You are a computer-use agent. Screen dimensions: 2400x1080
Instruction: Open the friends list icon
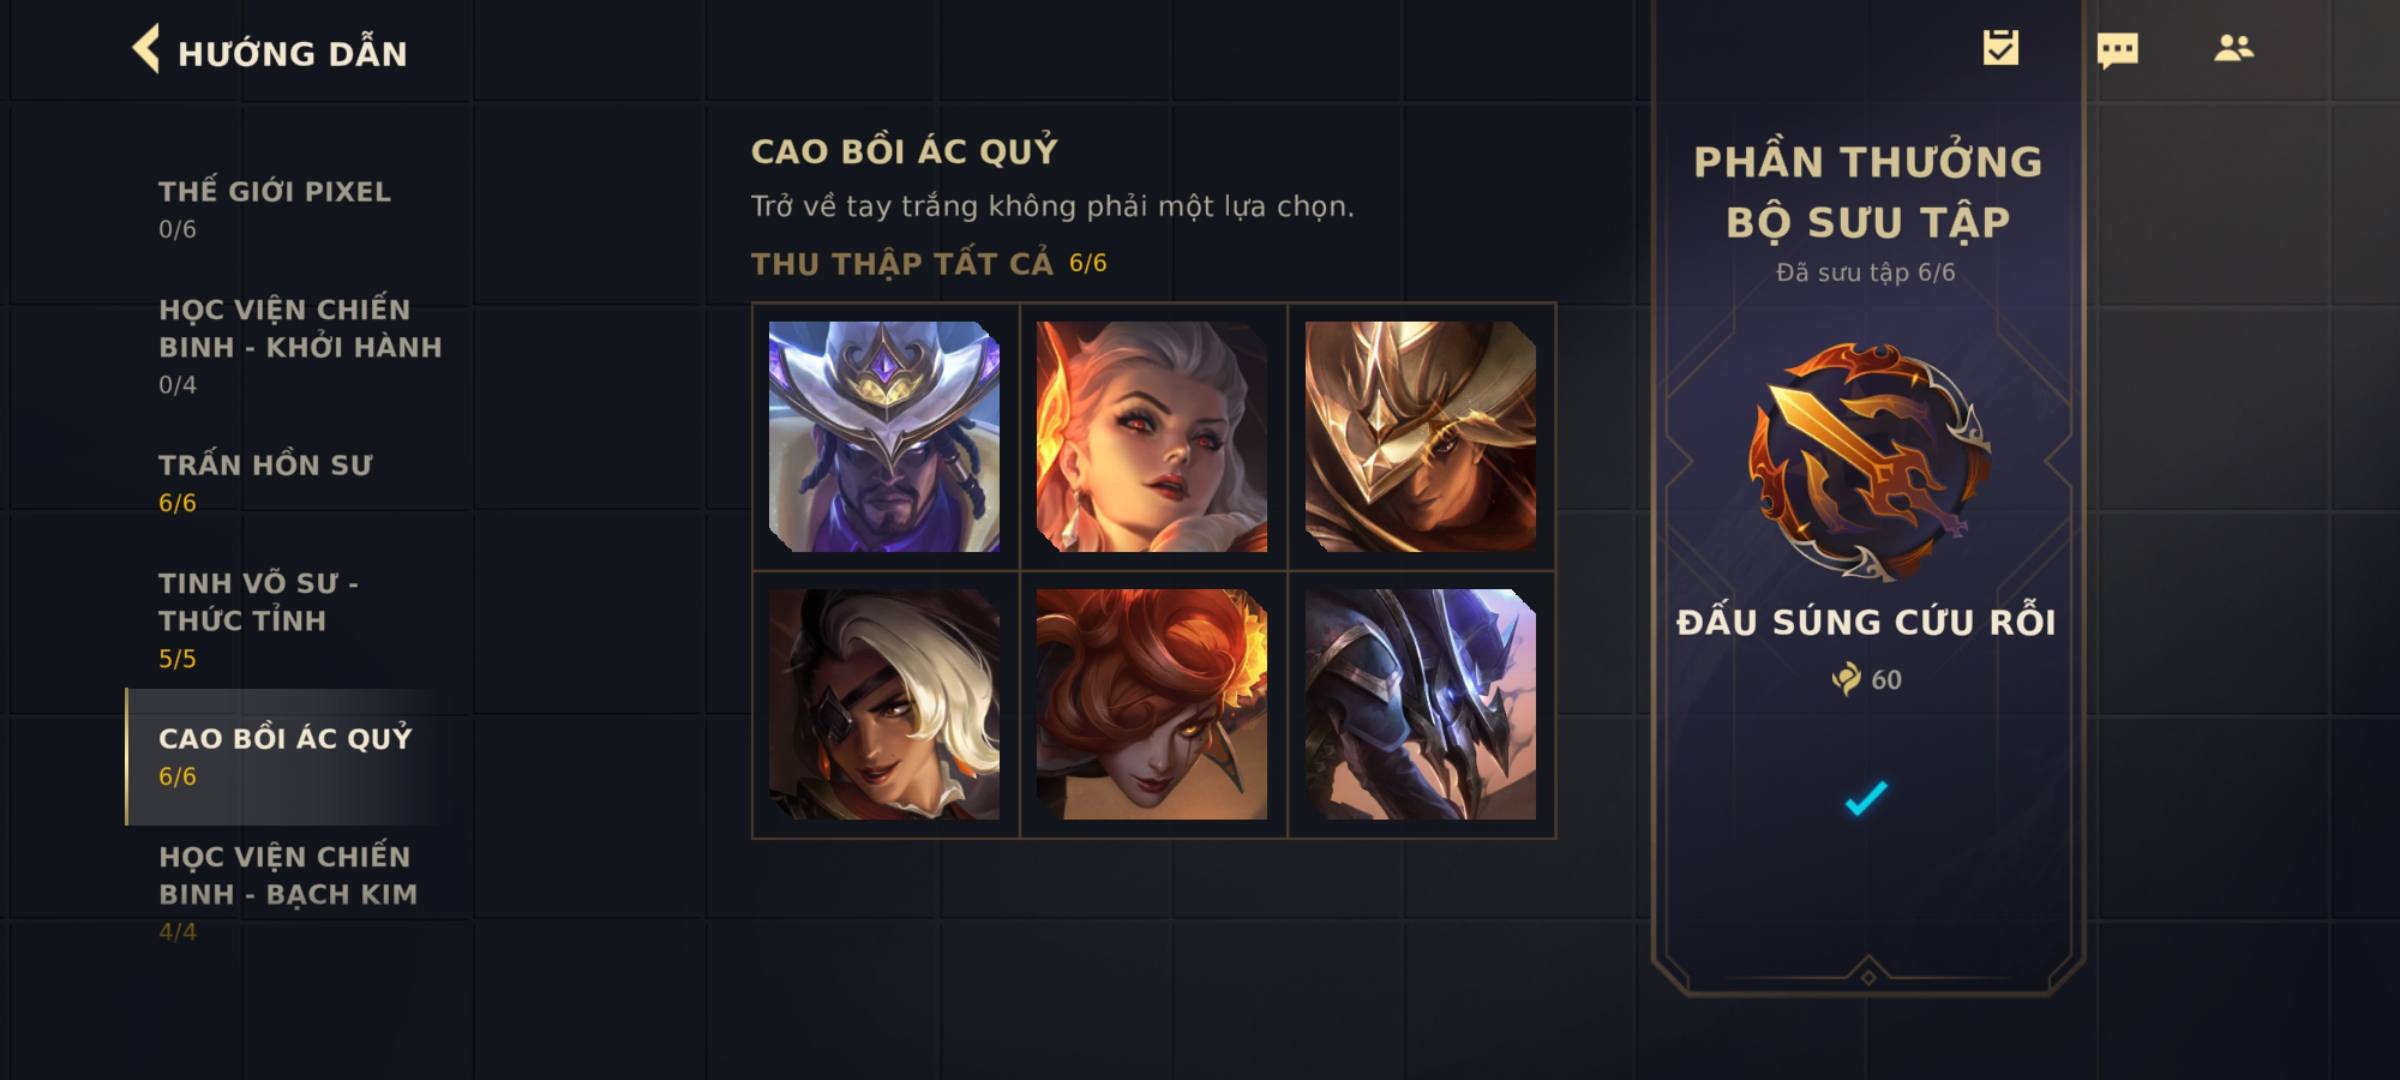(2234, 48)
